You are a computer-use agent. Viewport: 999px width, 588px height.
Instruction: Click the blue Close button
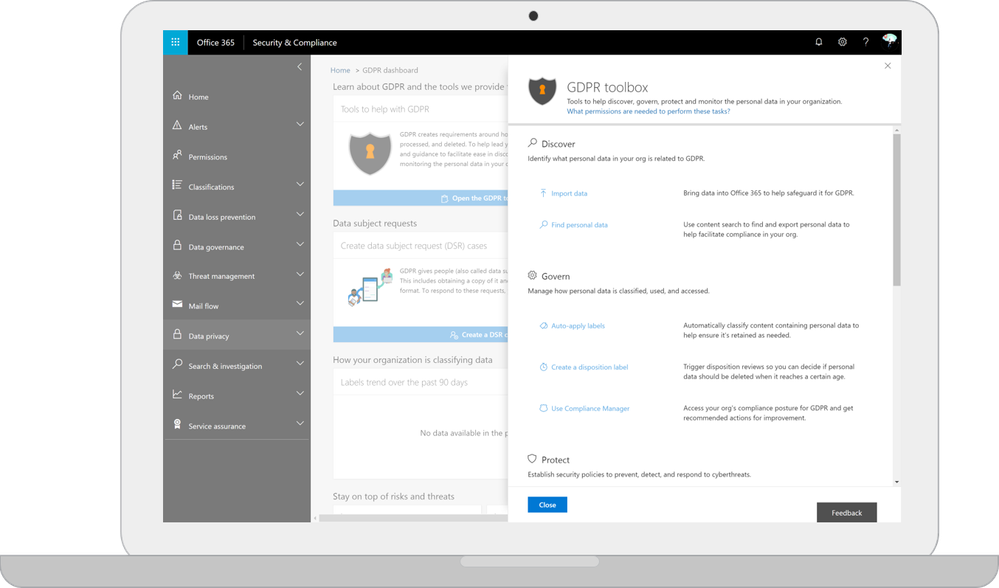tap(547, 505)
